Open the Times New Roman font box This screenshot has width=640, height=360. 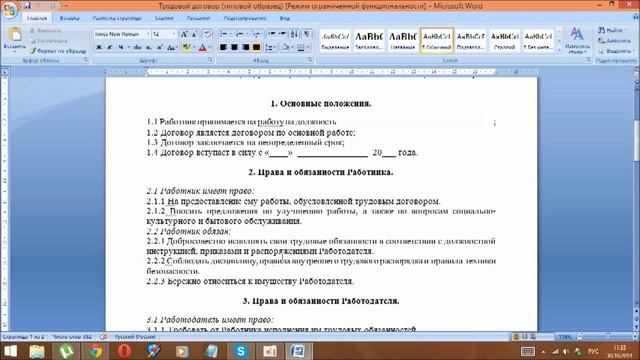(x=122, y=34)
